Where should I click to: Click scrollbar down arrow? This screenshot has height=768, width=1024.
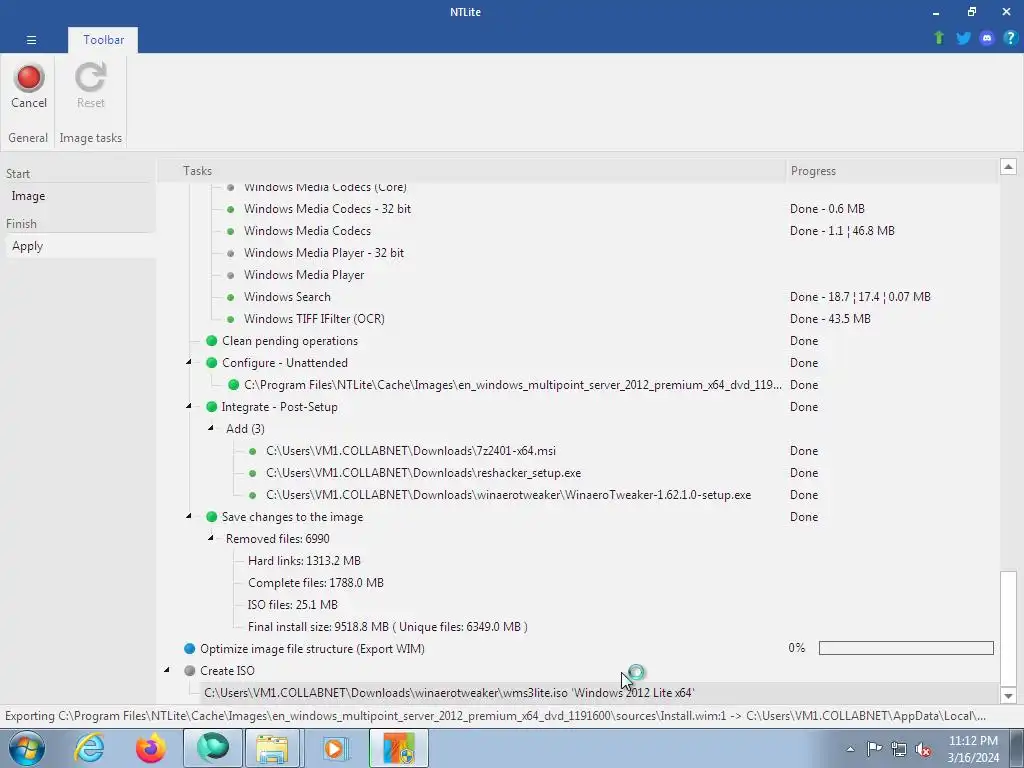tap(1008, 696)
